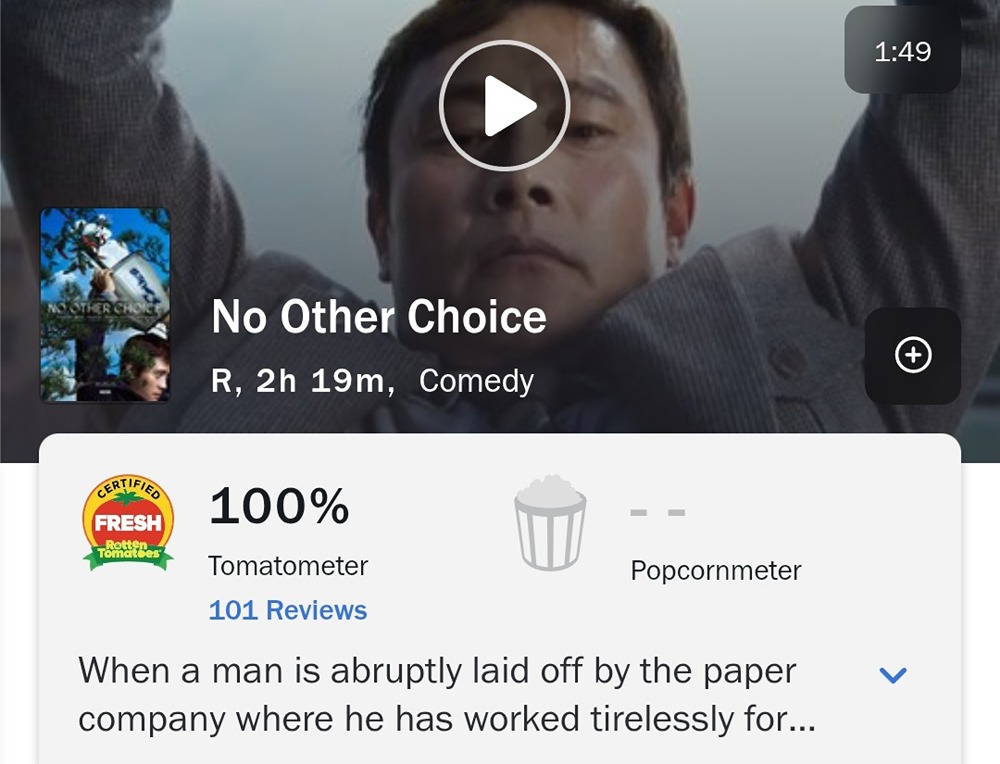Open the 101 Reviews link
1000x764 pixels.
287,610
